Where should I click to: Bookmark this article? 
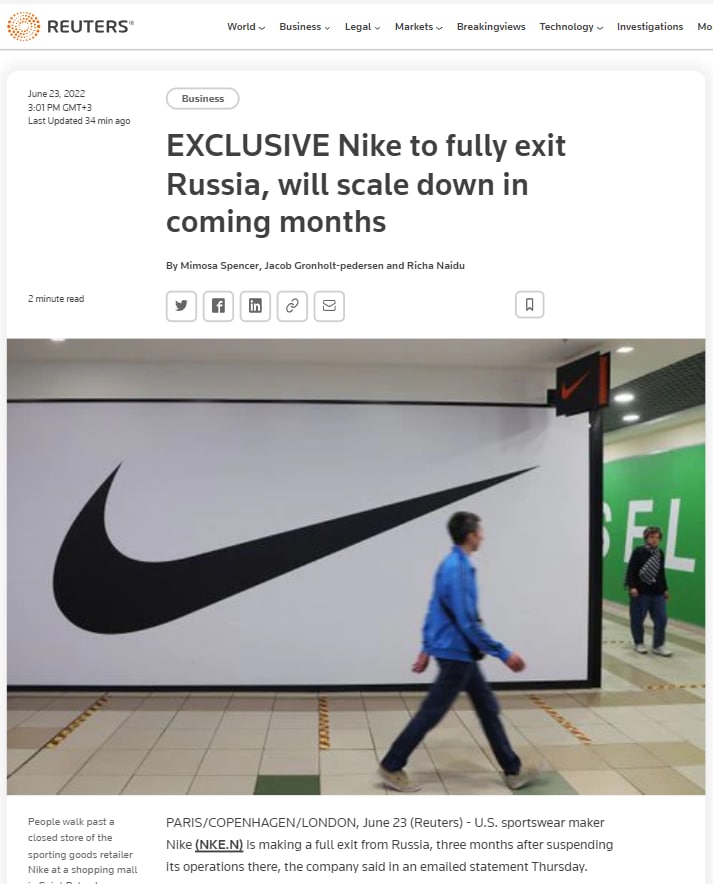tap(530, 304)
